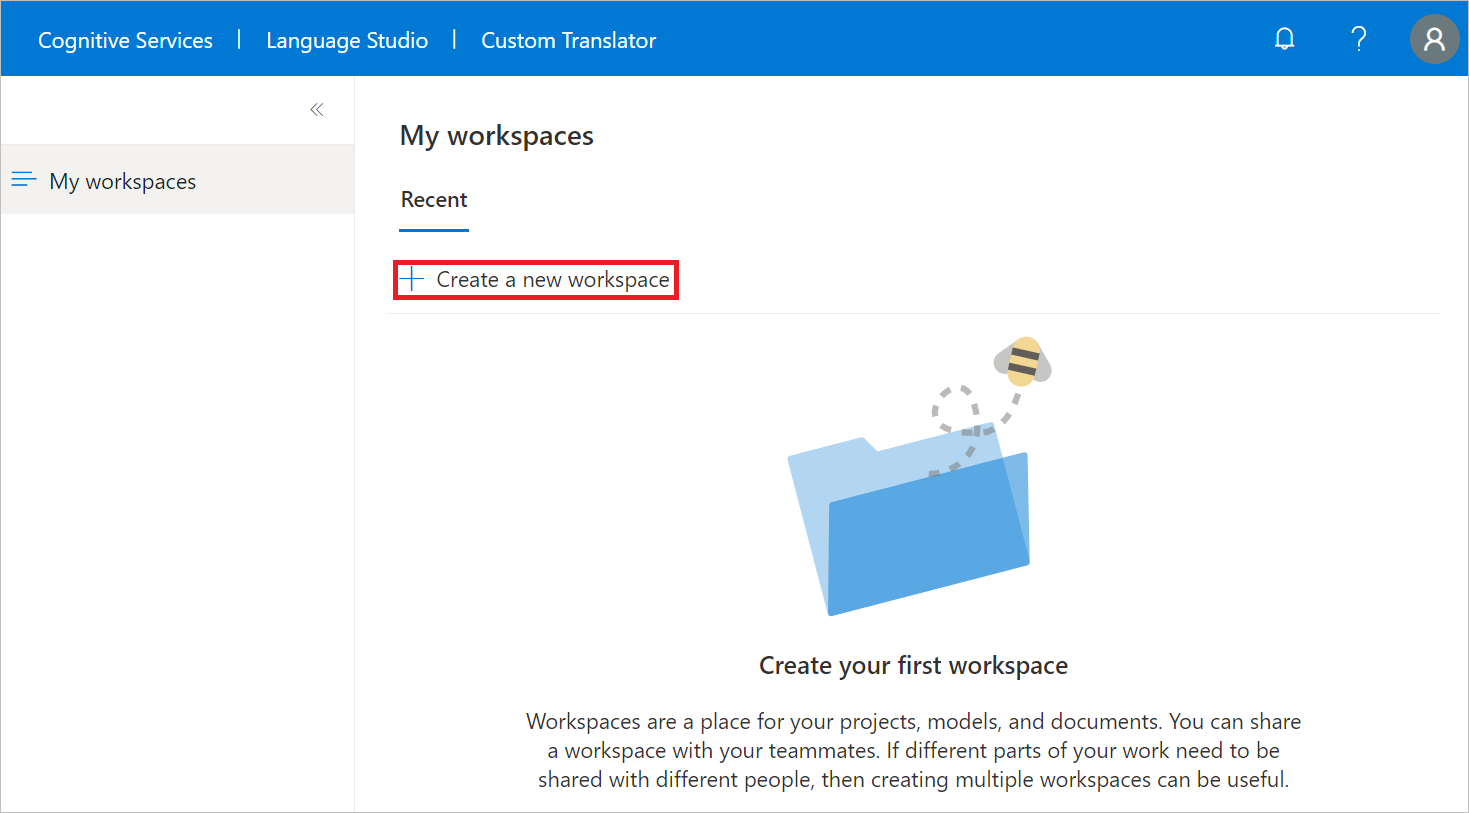Click the workspace description paragraph text
Image resolution: width=1469 pixels, height=813 pixels.
click(x=912, y=750)
